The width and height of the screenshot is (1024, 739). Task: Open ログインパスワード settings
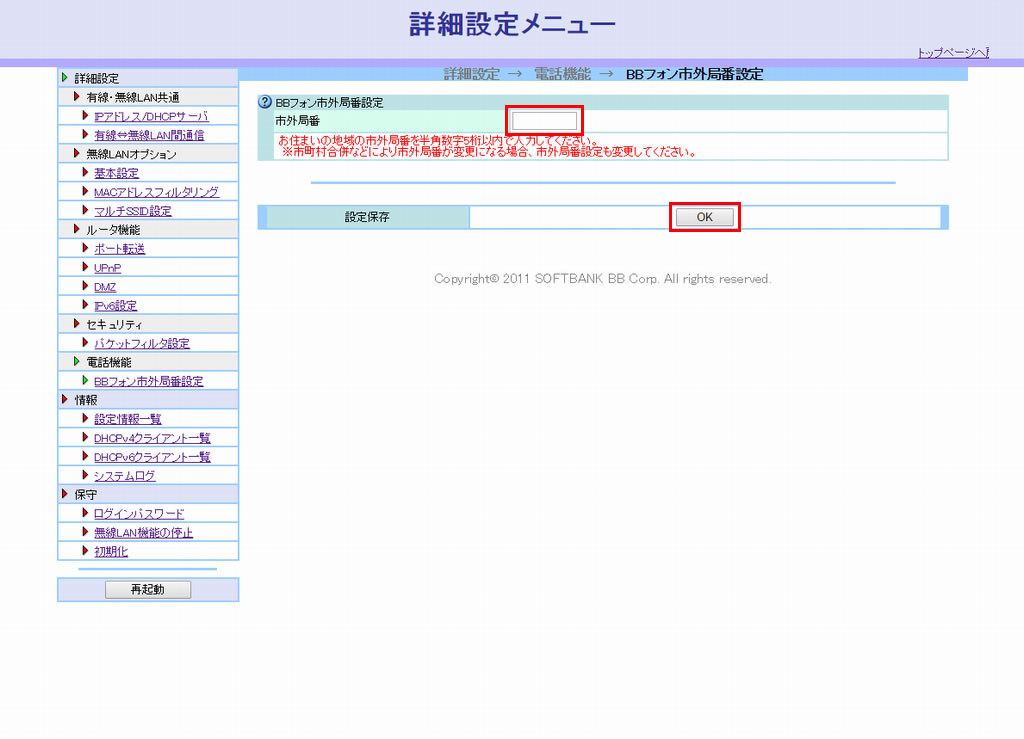point(139,514)
